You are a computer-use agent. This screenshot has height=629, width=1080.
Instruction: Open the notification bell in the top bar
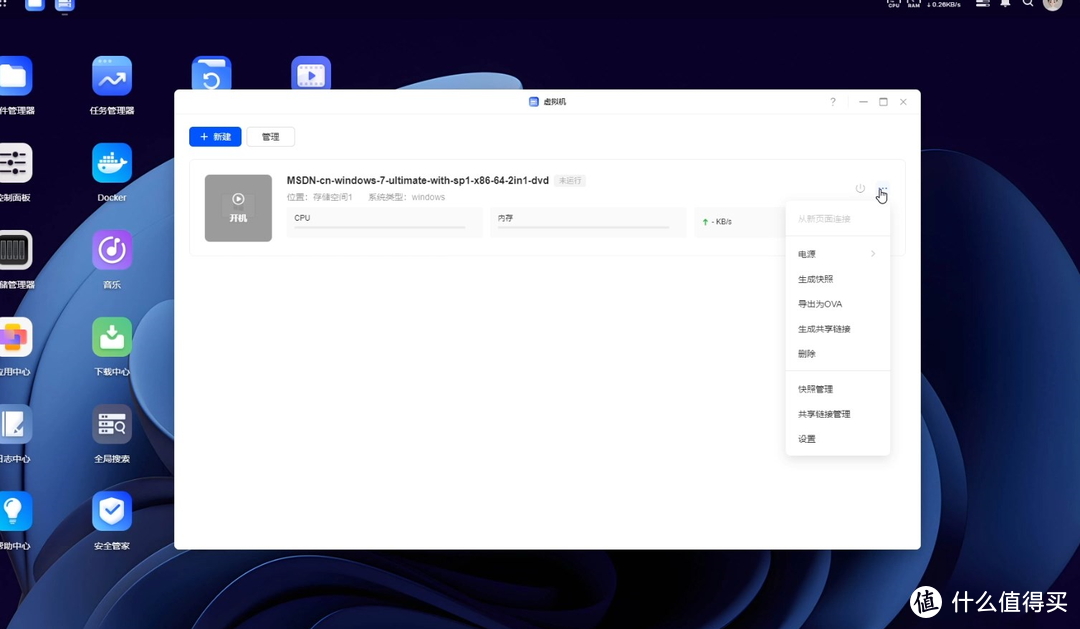tap(1004, 5)
